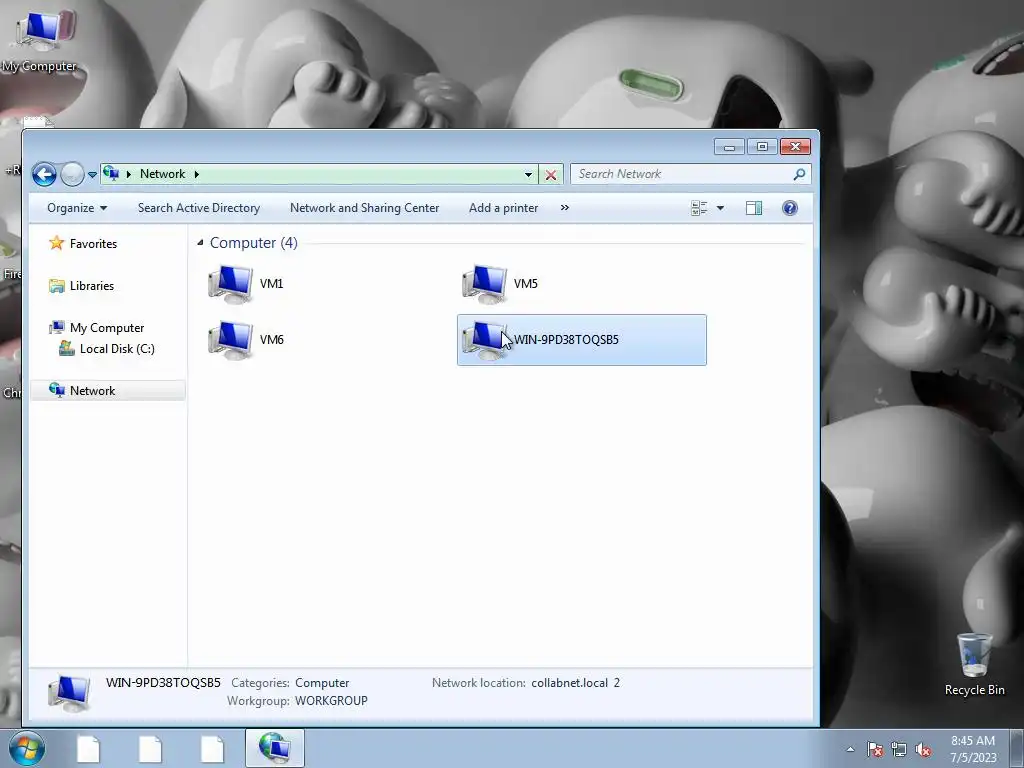This screenshot has width=1024, height=768.
Task: Open Help with the question mark icon
Action: point(790,208)
